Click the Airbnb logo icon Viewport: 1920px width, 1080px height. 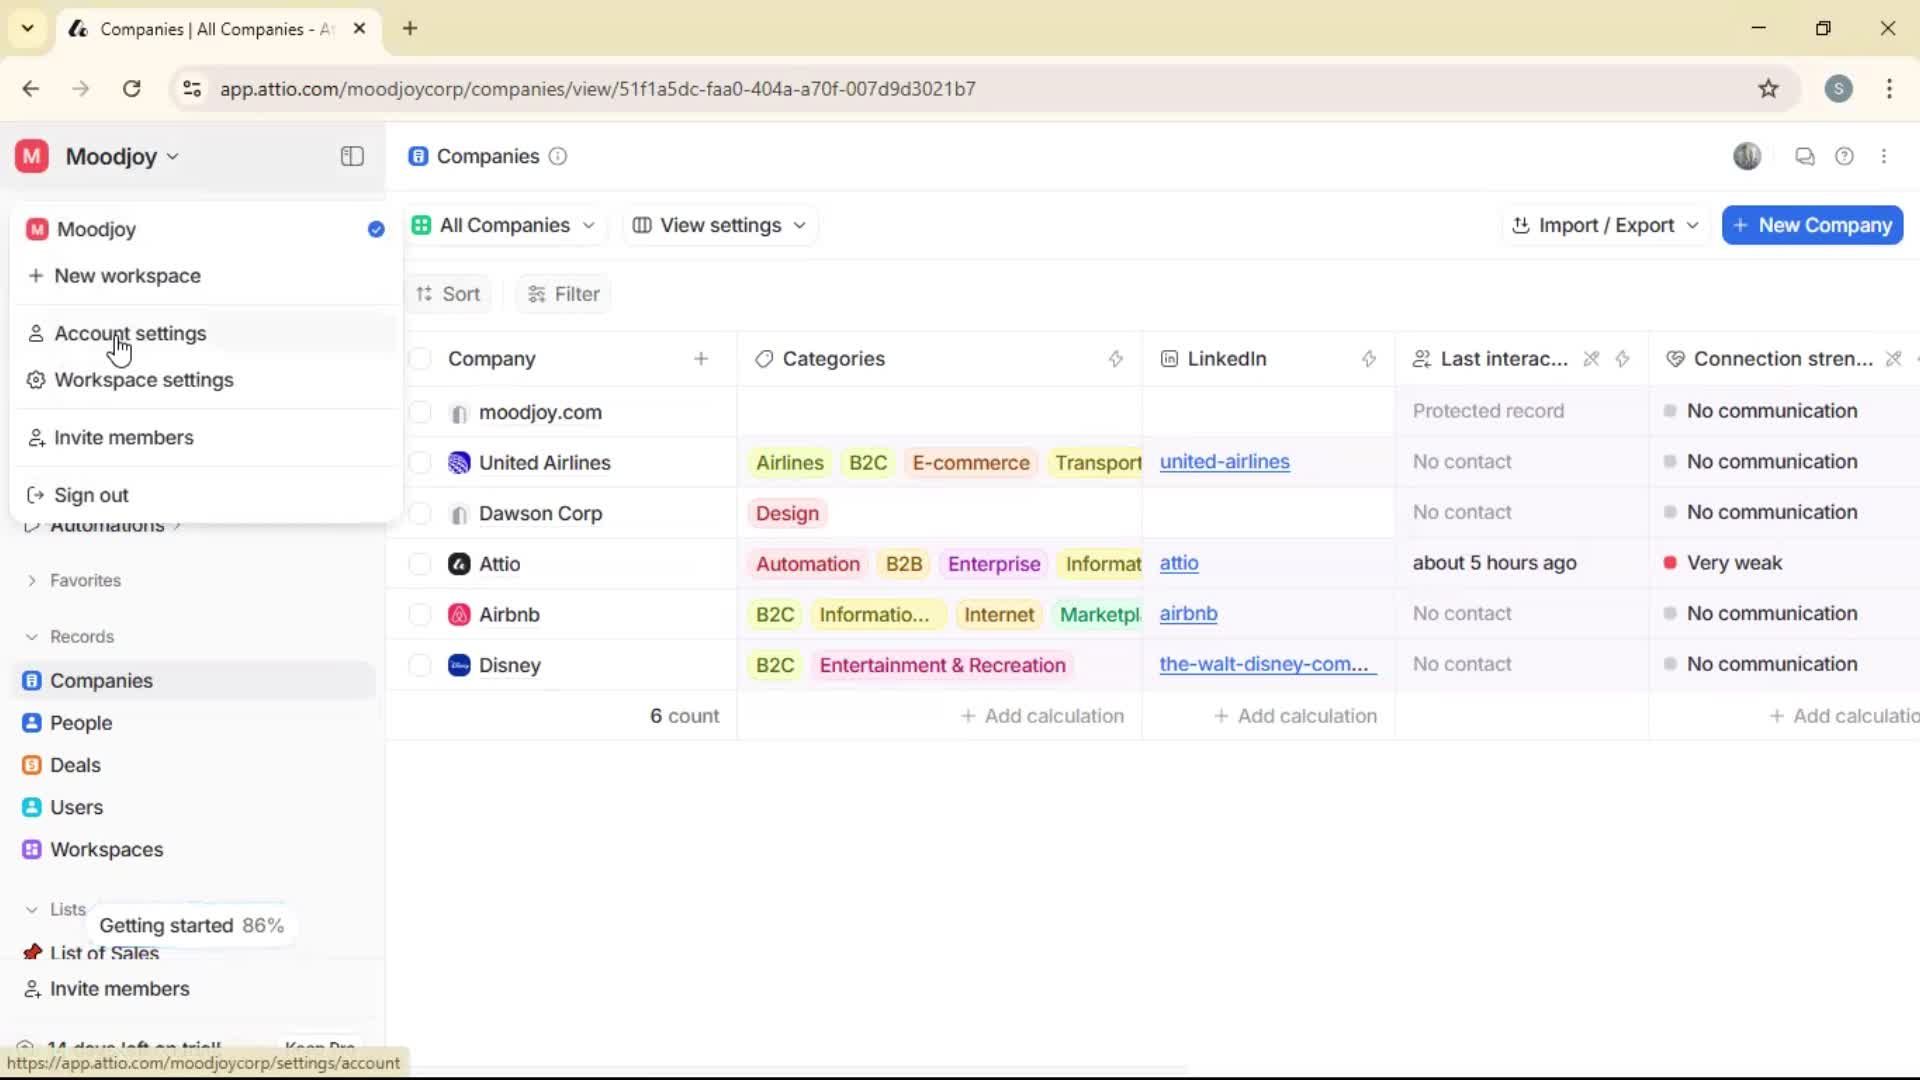(459, 615)
